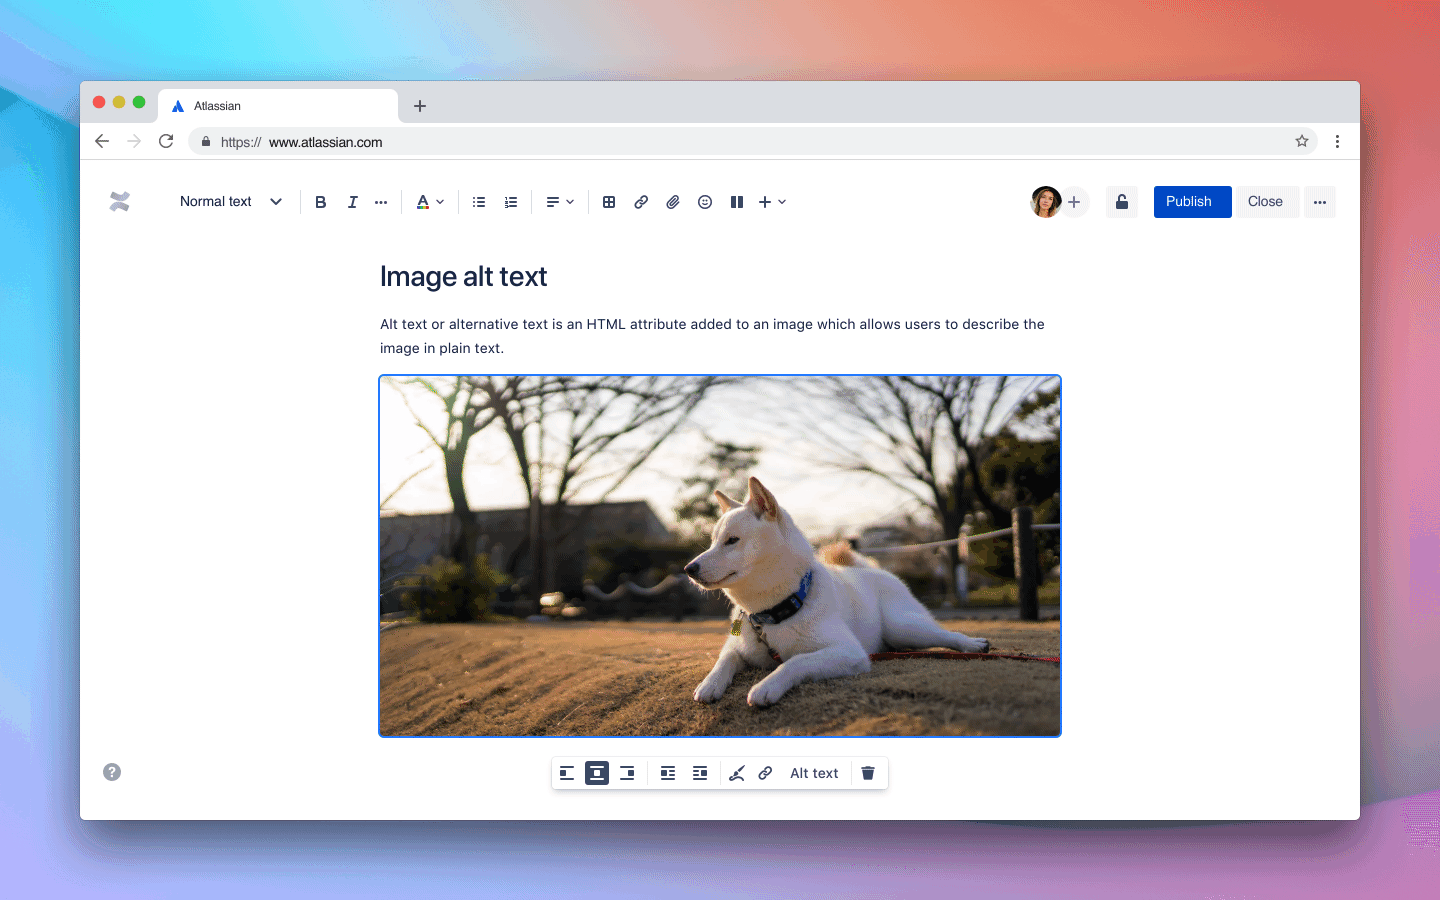Open the page more actions menu
This screenshot has width=1440, height=900.
pos(1320,202)
